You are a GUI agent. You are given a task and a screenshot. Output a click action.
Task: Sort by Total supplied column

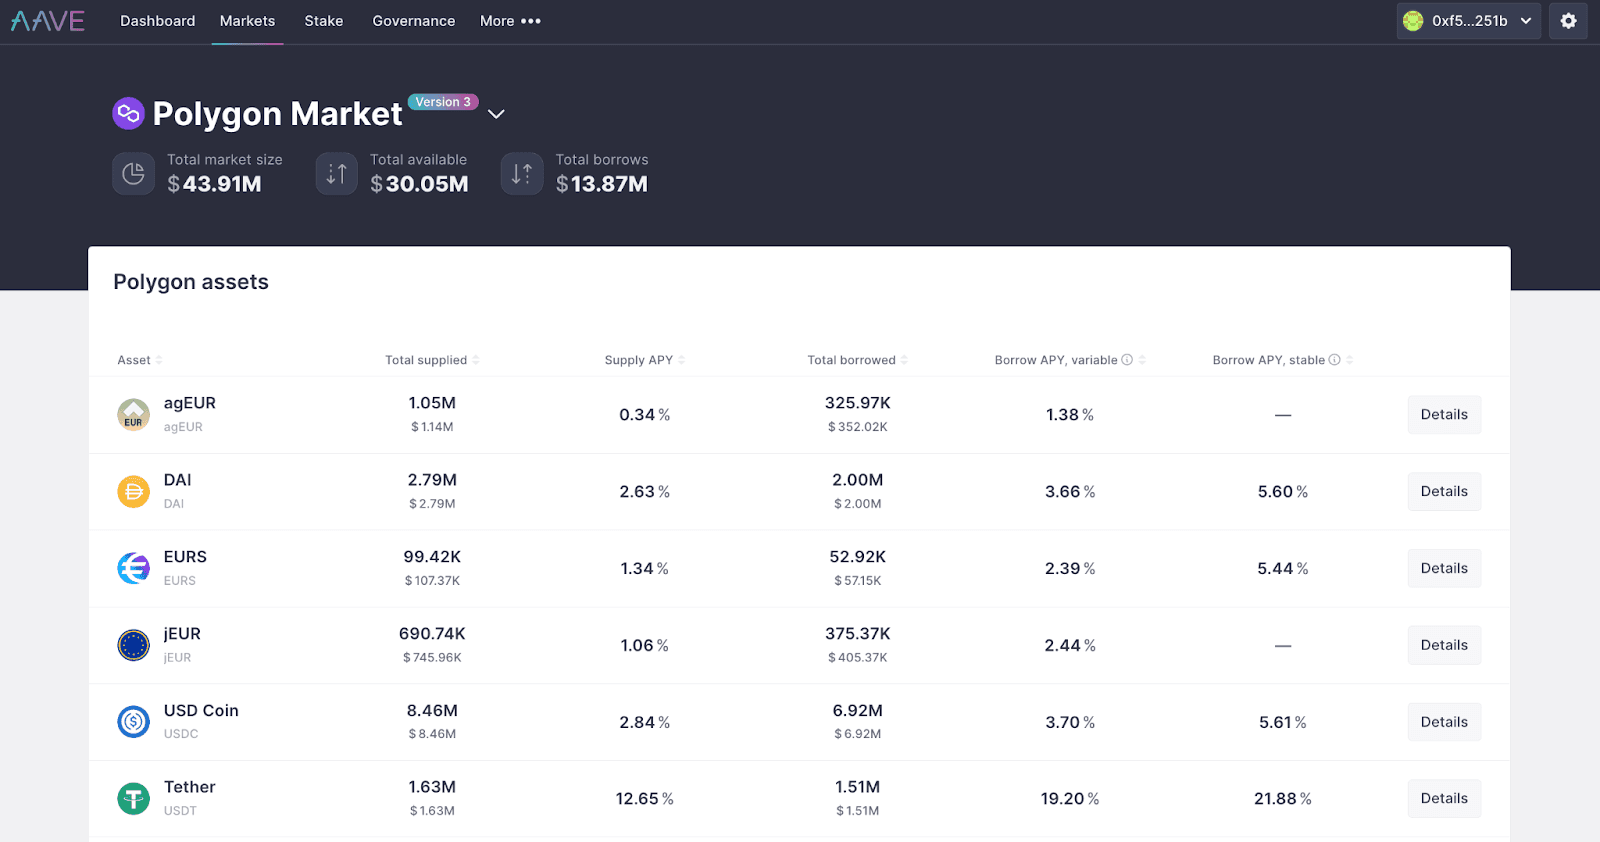pos(432,360)
